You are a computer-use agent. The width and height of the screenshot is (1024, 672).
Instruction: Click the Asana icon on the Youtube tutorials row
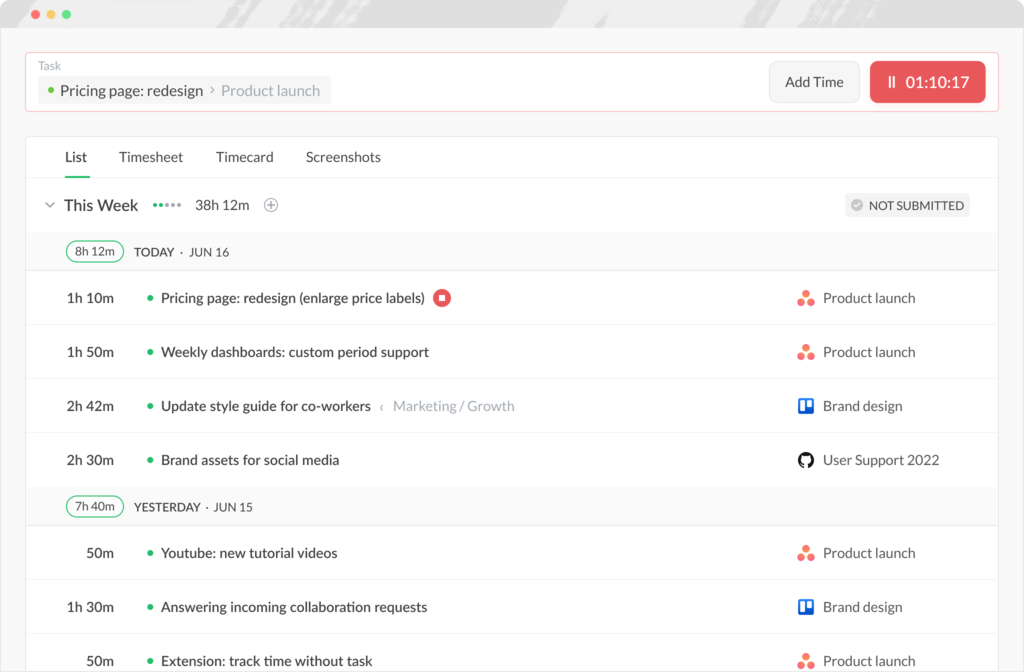(x=806, y=552)
